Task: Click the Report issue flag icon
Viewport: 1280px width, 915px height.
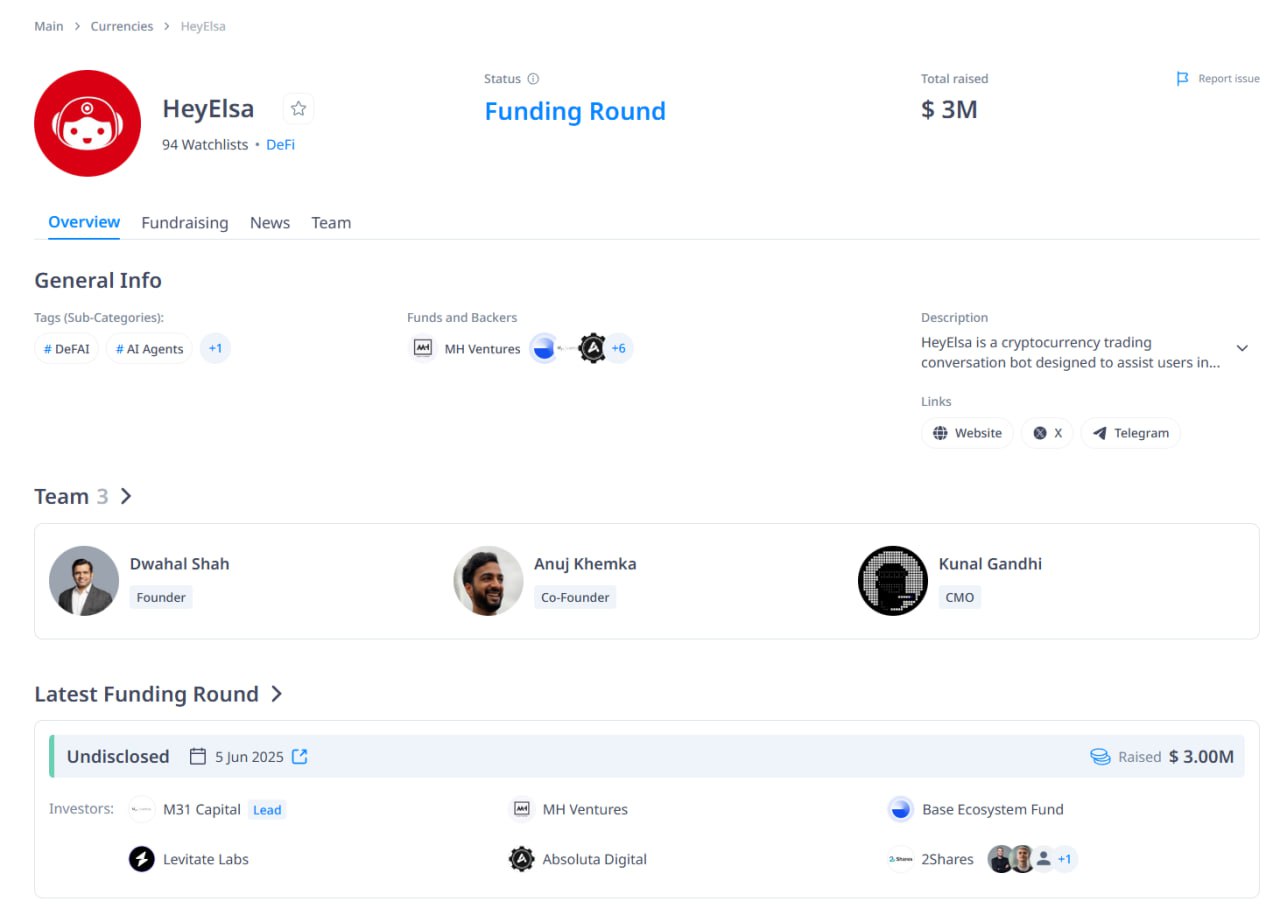Action: coord(1182,79)
